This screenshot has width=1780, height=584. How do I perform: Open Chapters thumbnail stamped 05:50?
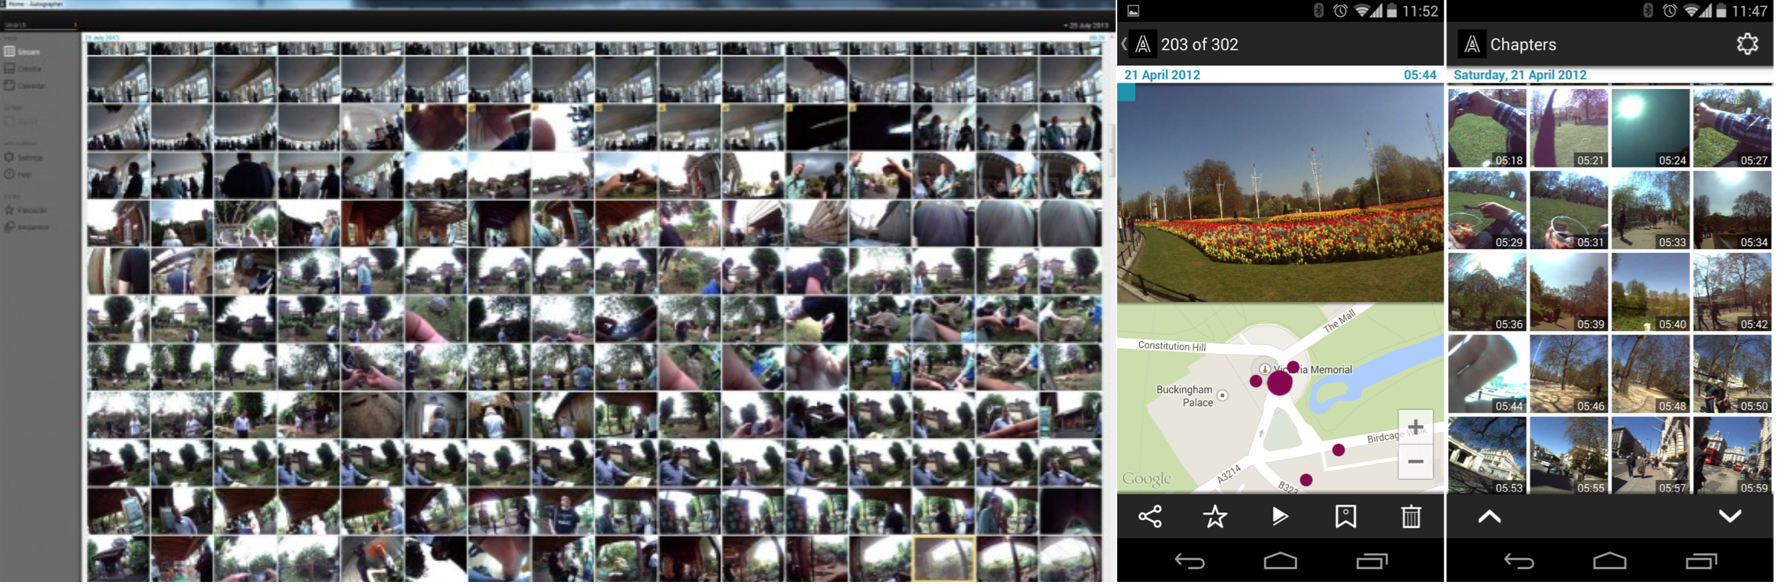coord(1732,374)
